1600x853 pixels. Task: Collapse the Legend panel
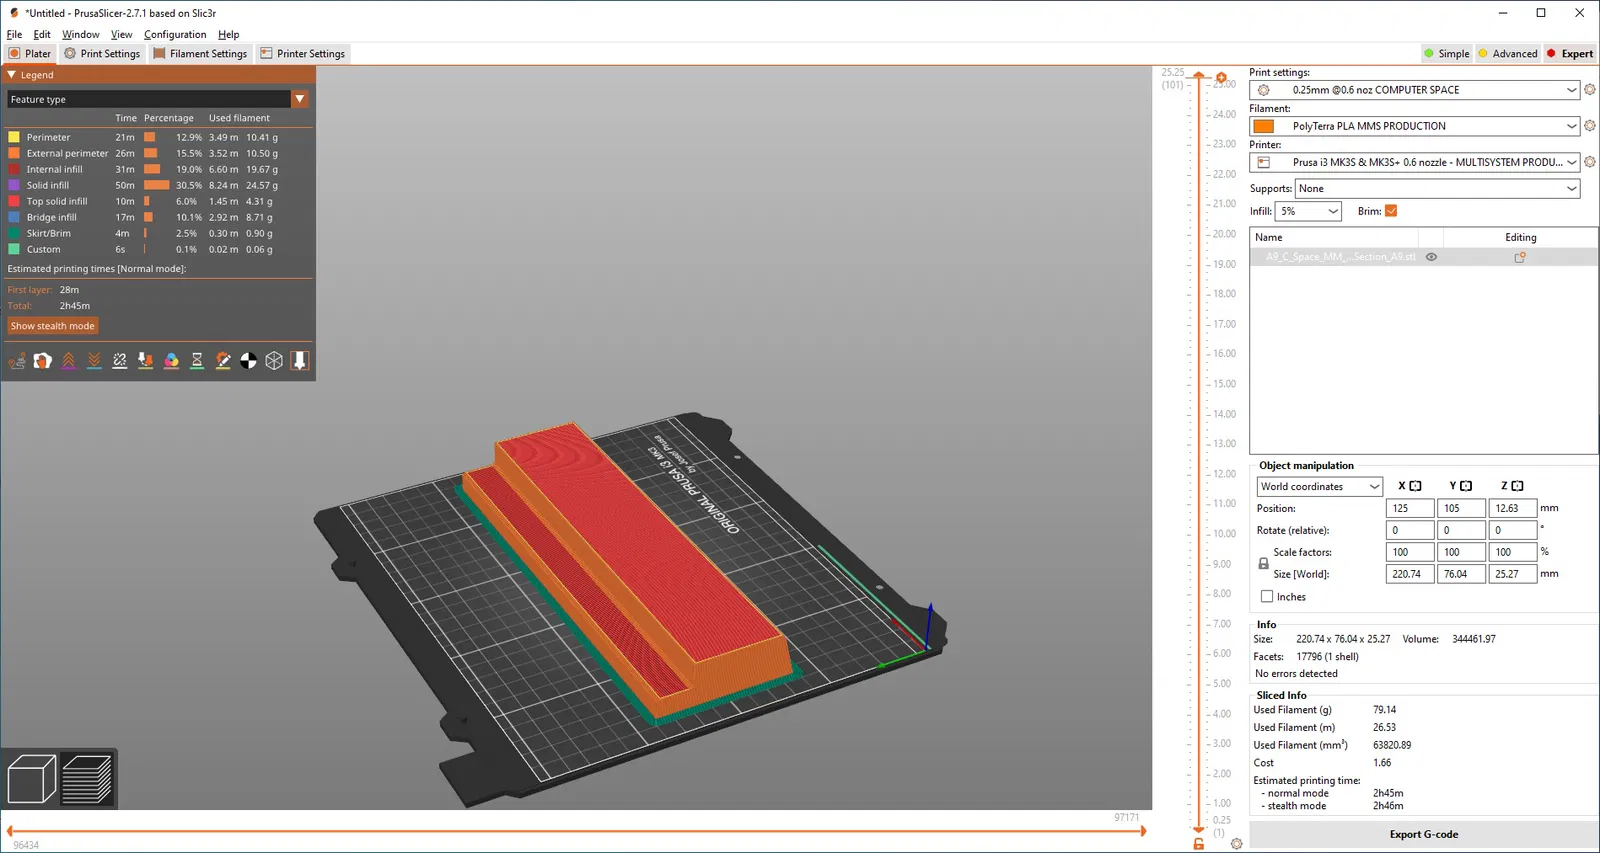click(x=12, y=75)
